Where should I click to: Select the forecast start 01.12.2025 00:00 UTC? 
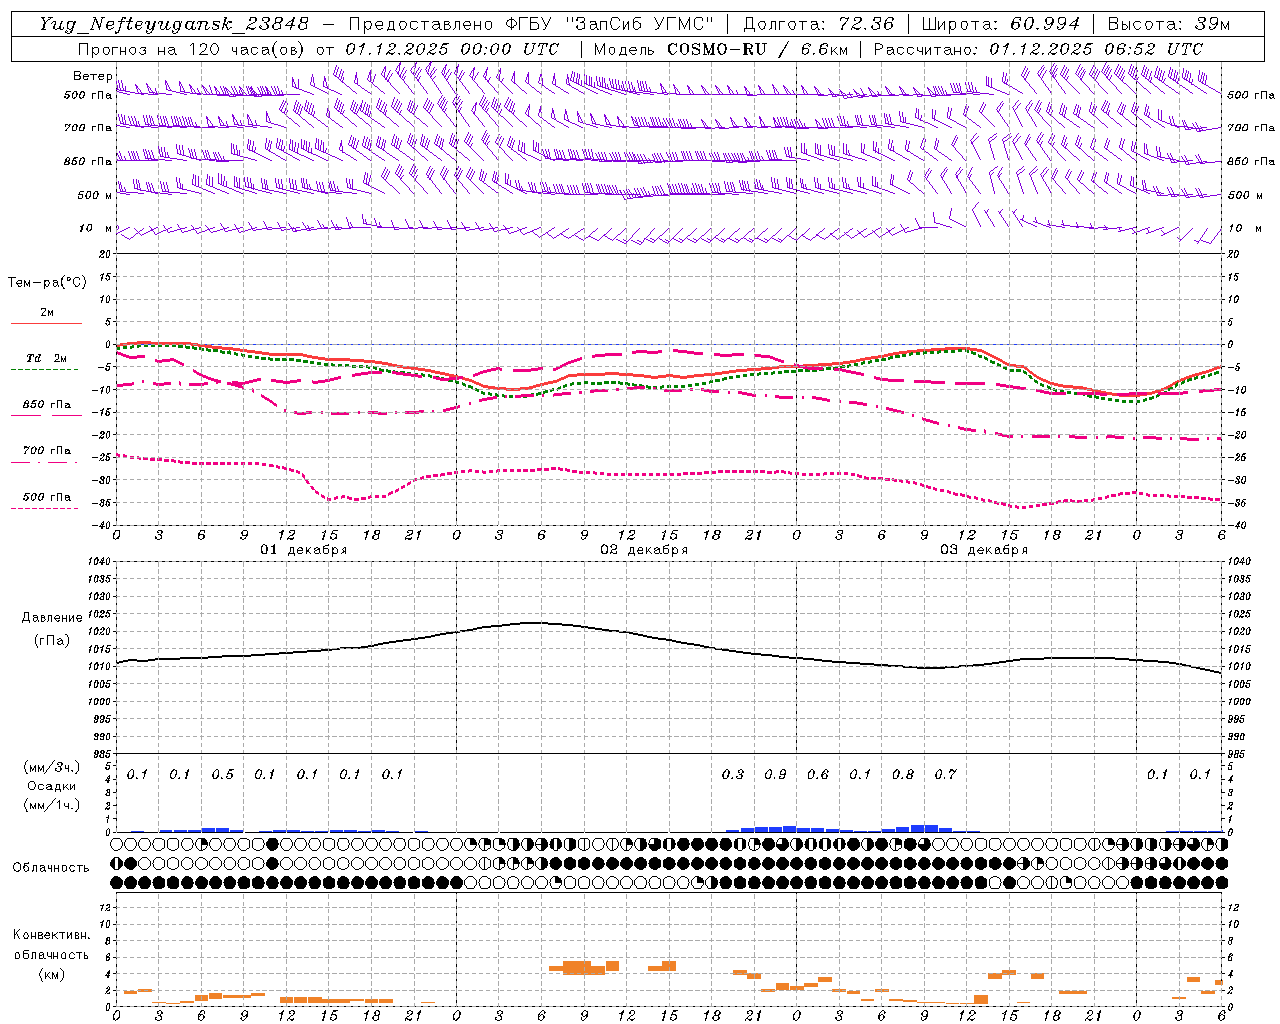[x=452, y=49]
